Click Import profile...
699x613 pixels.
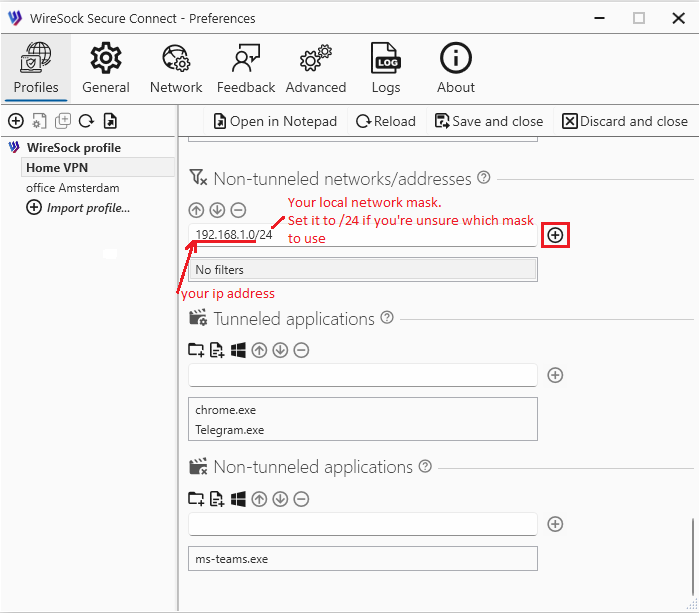[78, 208]
